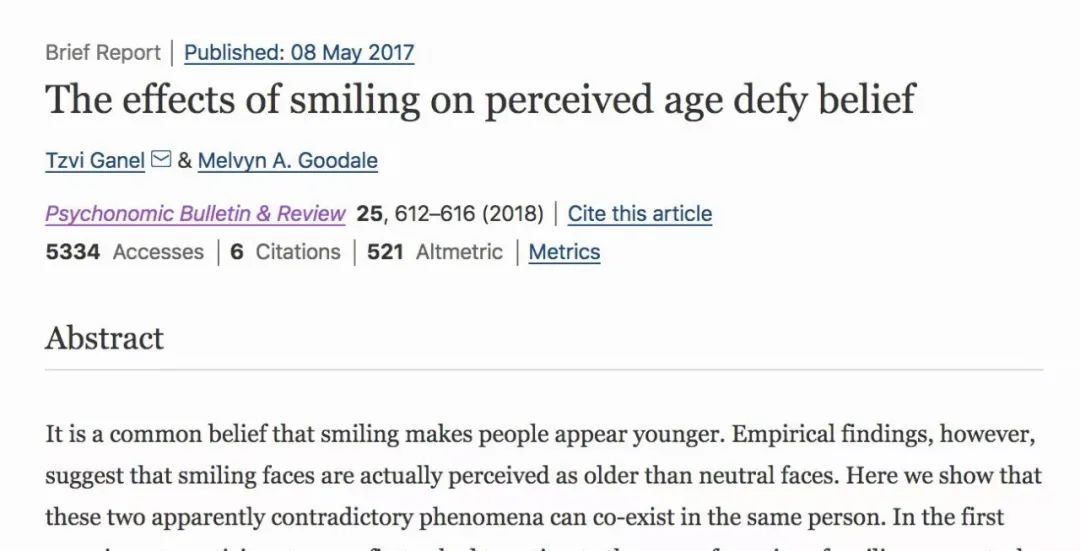Visit the Psychonomic Bulletin & Review journal link
Image resolution: width=1080 pixels, height=551 pixels.
coord(195,214)
